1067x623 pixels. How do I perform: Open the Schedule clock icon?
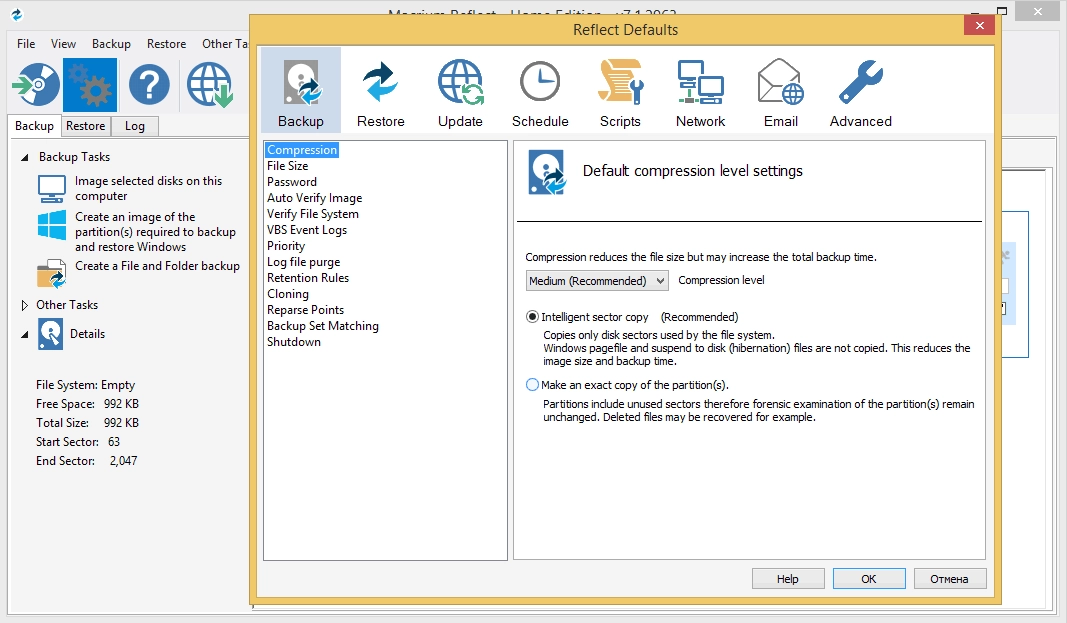(x=540, y=82)
